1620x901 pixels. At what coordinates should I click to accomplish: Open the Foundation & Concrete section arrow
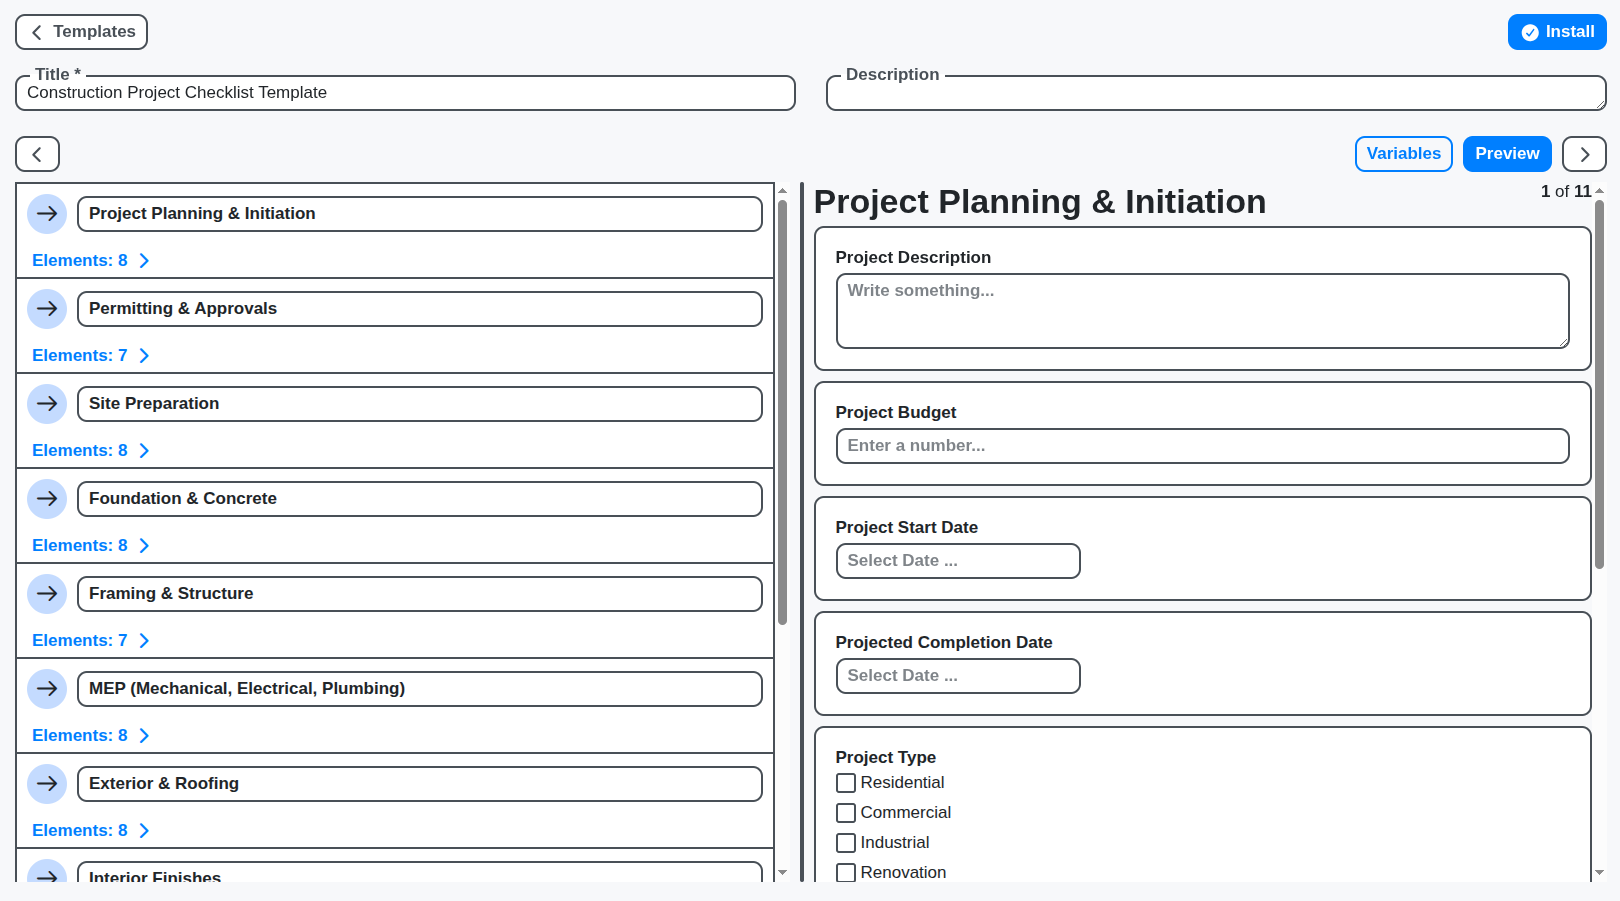(47, 498)
